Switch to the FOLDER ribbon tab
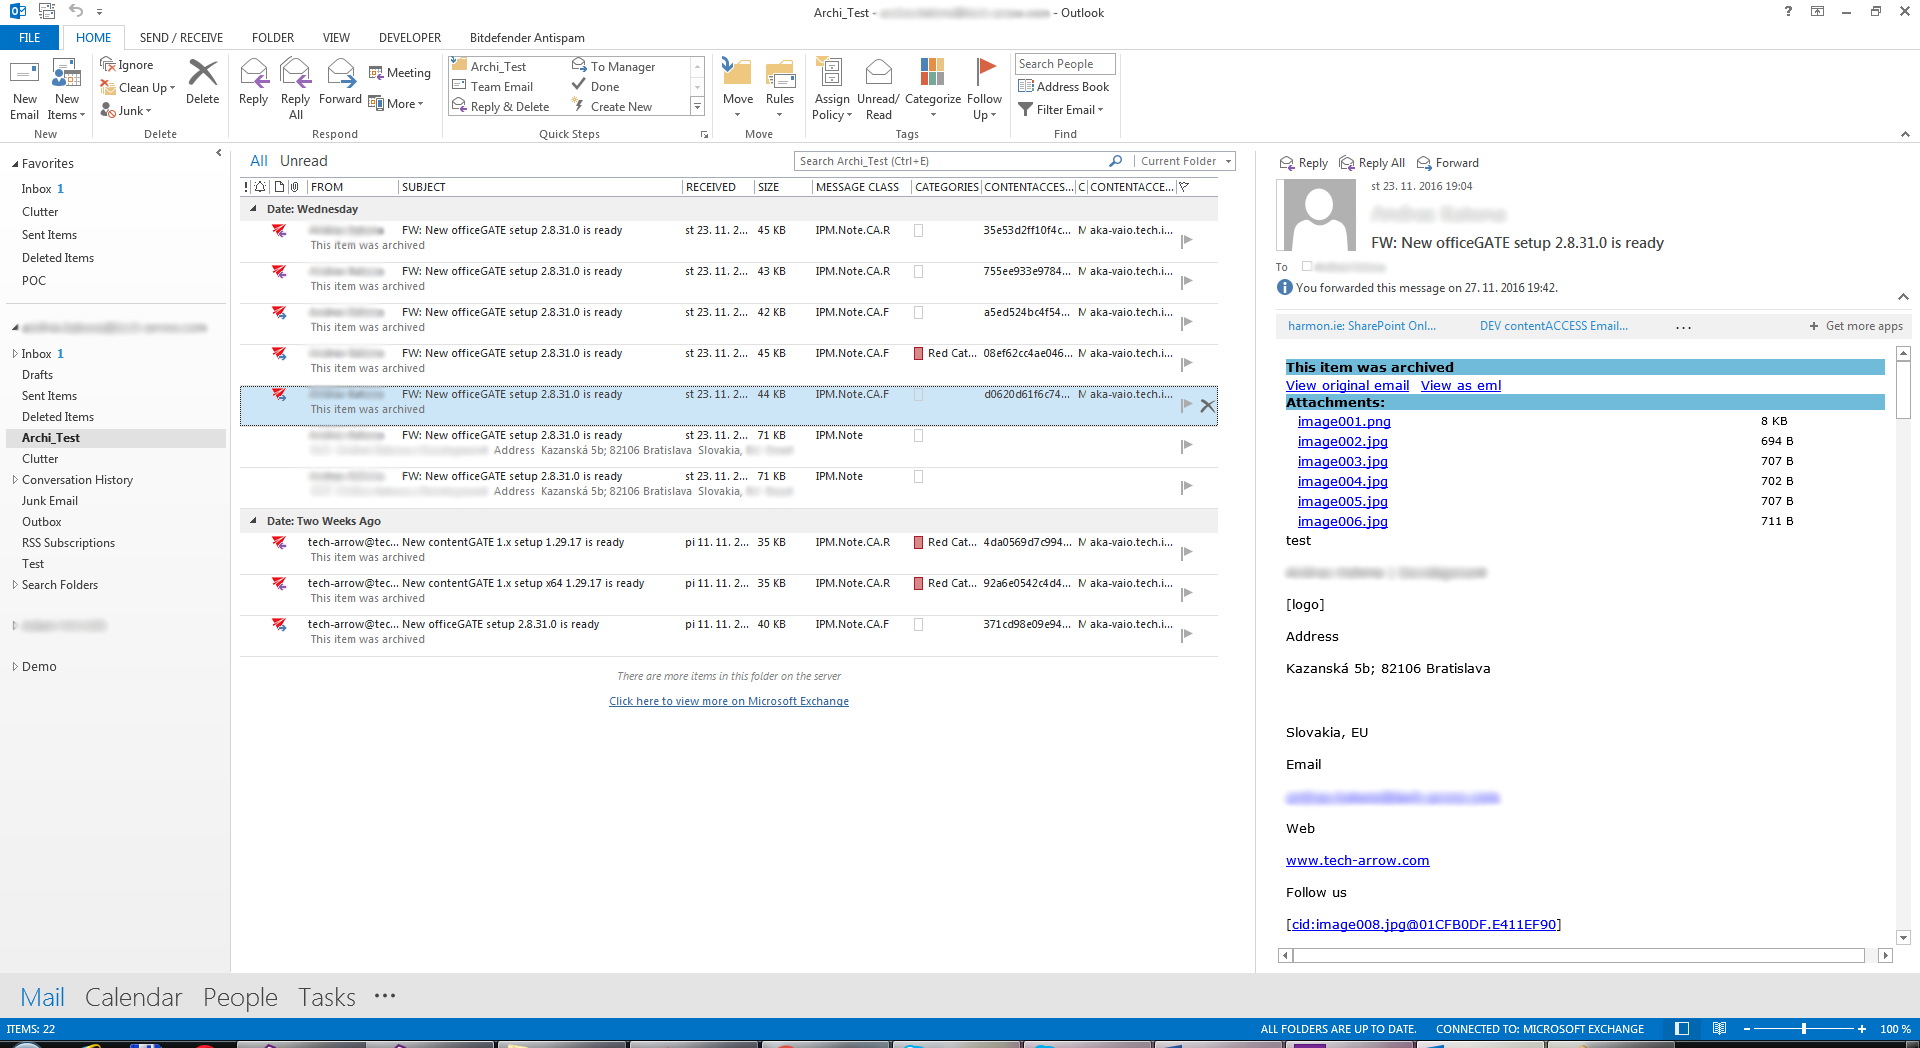This screenshot has height=1048, width=1920. (273, 38)
